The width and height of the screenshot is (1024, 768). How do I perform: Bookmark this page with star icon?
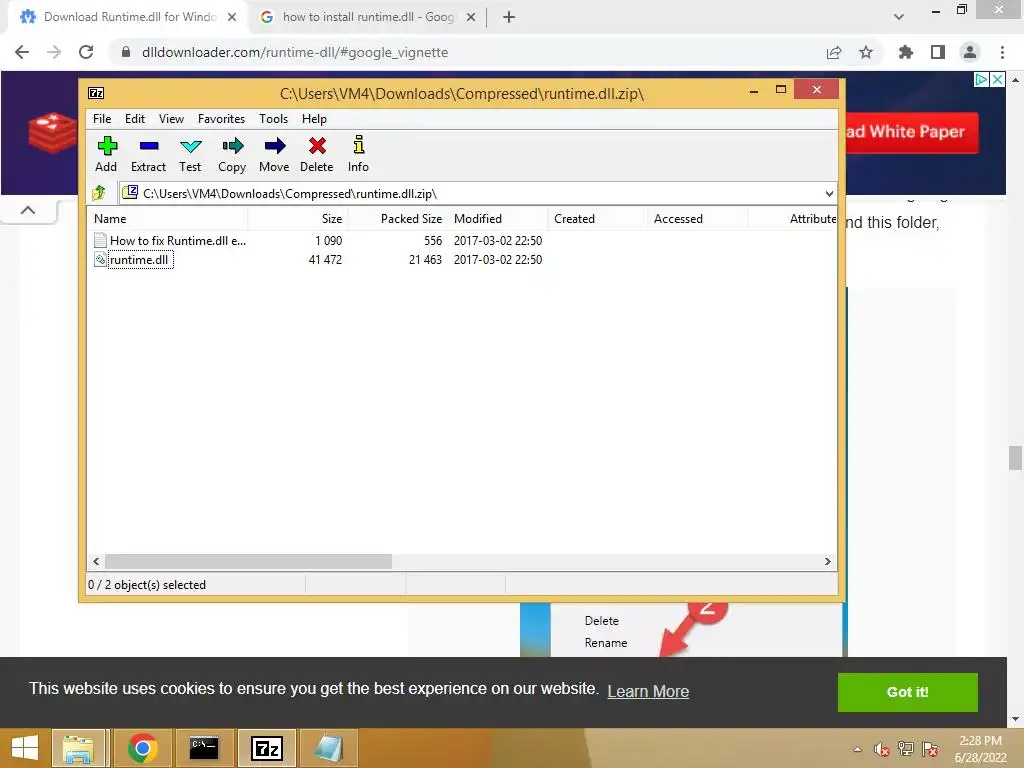click(x=866, y=52)
